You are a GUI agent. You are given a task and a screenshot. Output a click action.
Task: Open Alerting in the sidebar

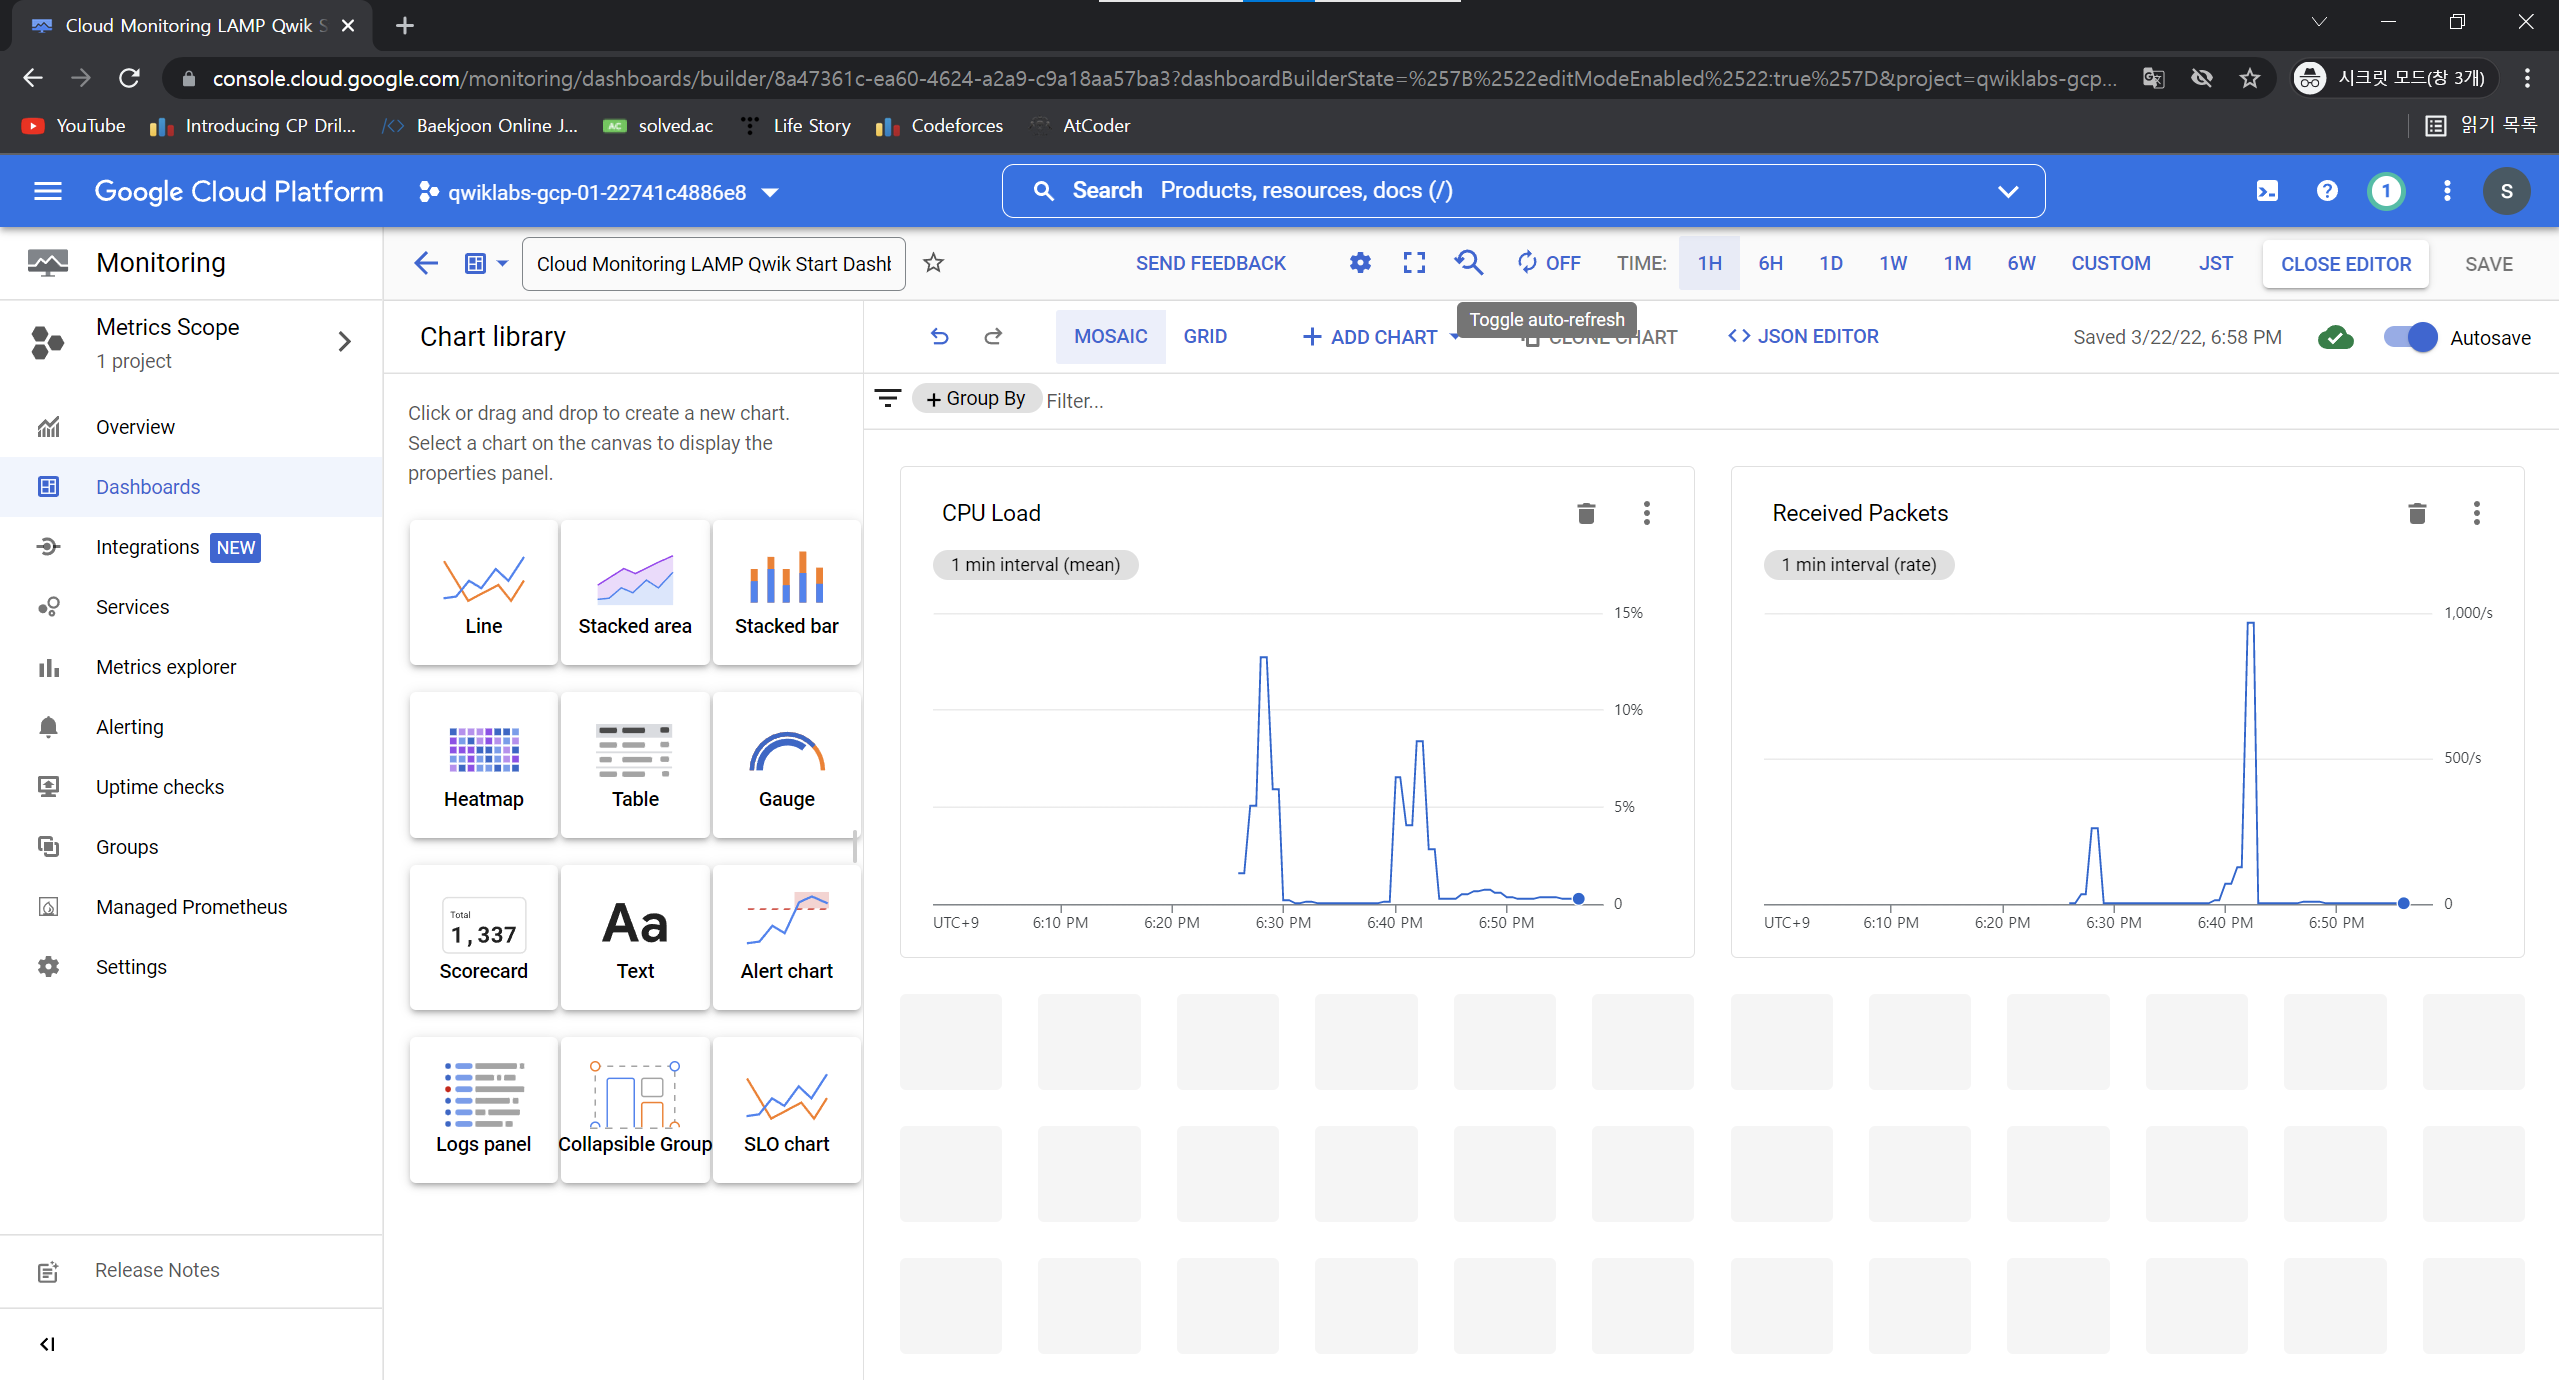(130, 727)
